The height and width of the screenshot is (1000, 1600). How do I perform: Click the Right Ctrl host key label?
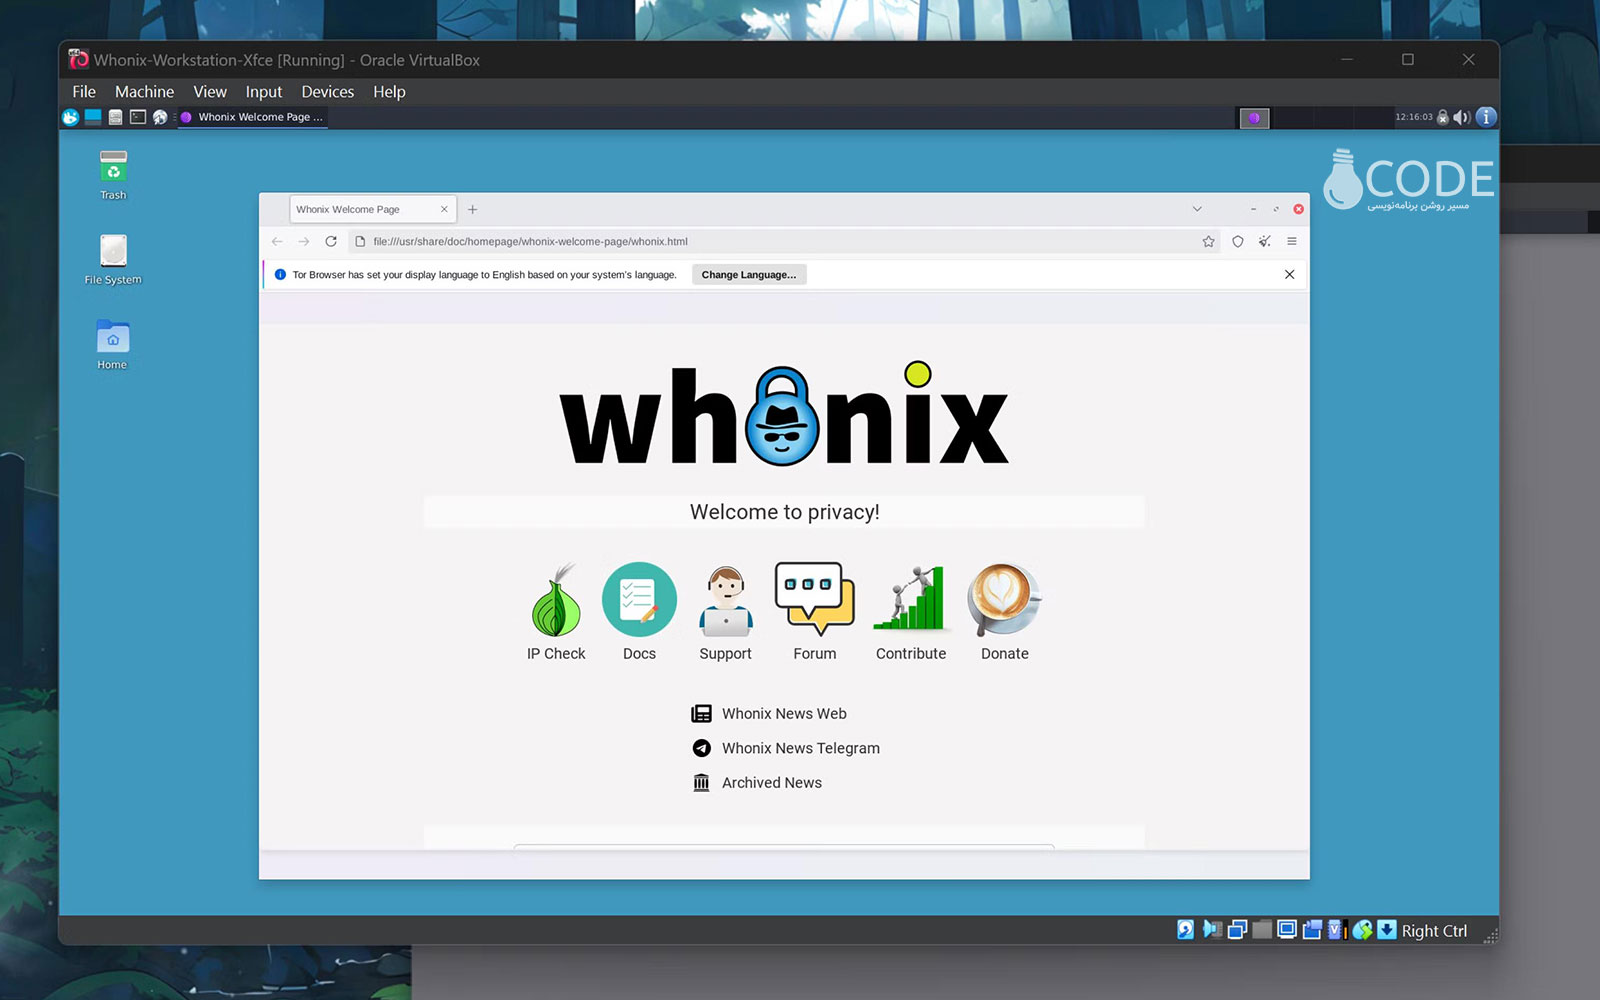click(1434, 931)
